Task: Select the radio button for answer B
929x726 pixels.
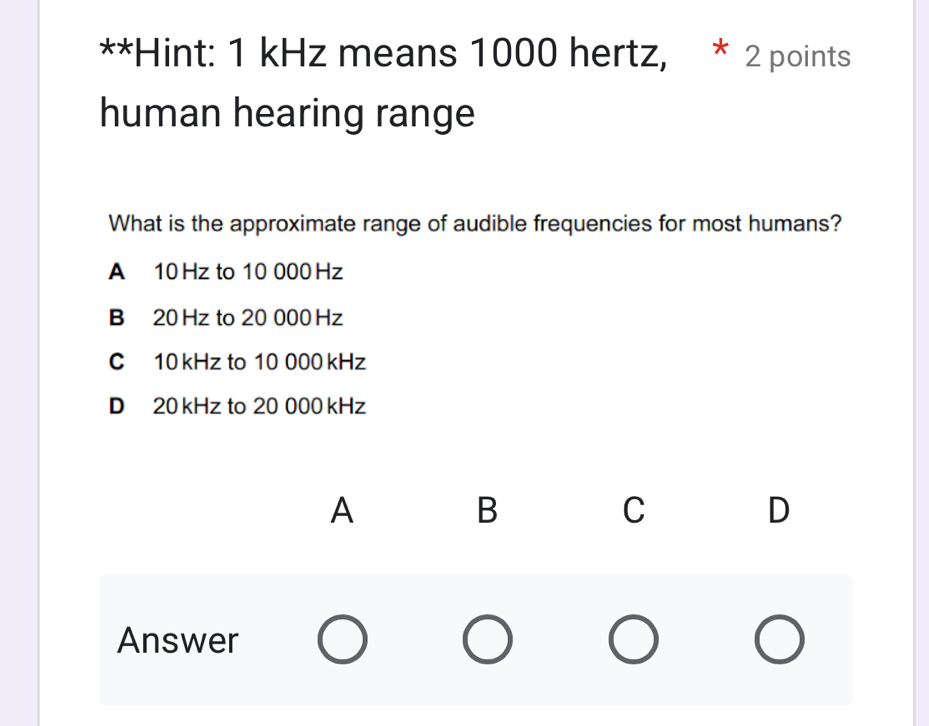Action: pos(488,640)
